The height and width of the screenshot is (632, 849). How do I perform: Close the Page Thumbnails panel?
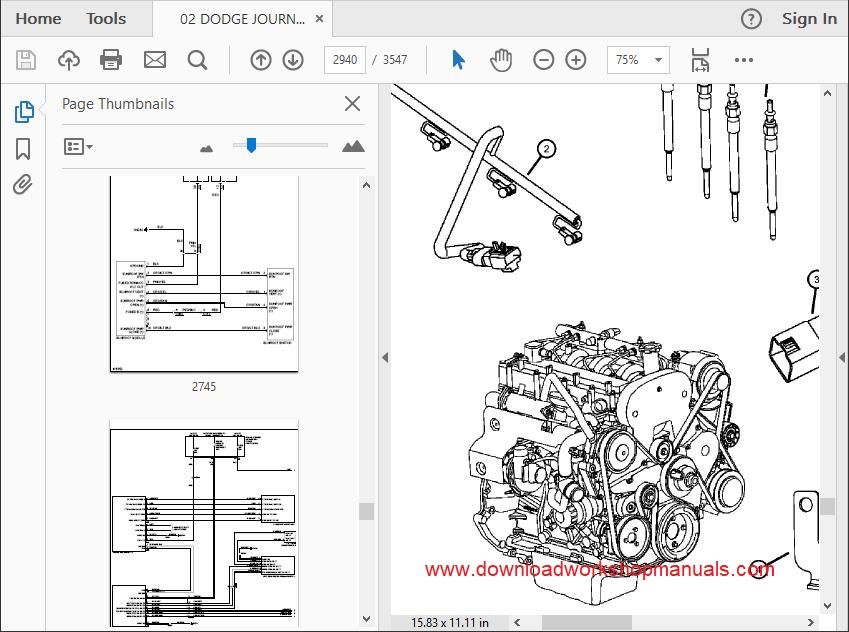[x=352, y=103]
